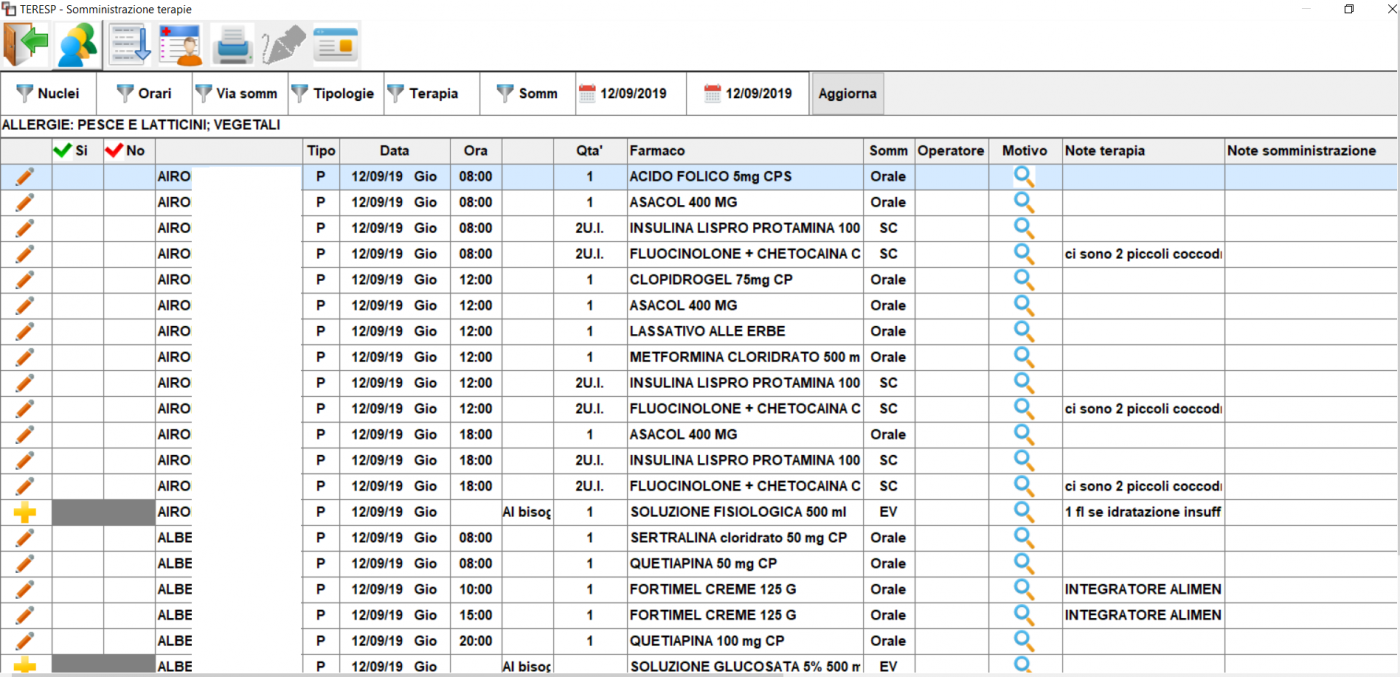The height and width of the screenshot is (677, 1400).
Task: Mark Si for SERTRALINA cloridrato row
Action: click(78, 538)
